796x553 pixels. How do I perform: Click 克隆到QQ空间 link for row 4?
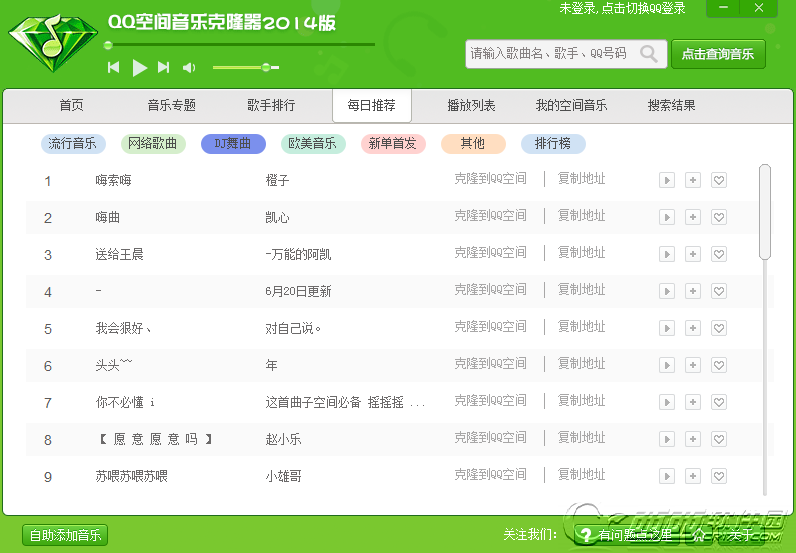point(490,290)
